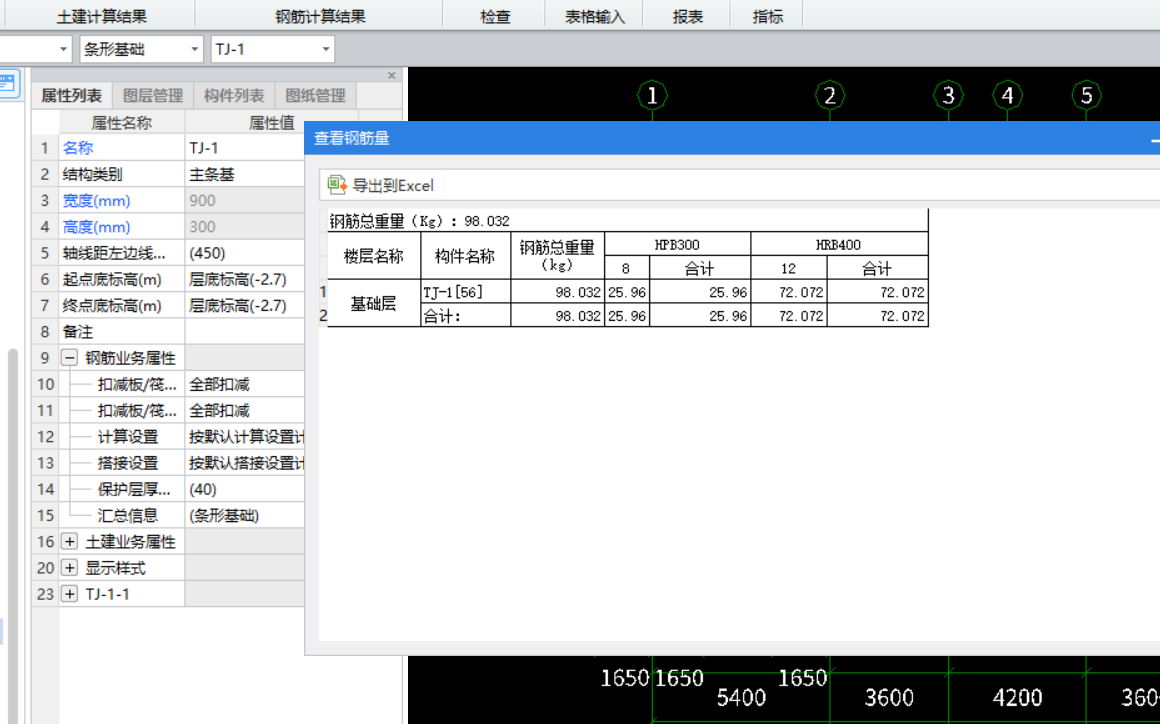Screen dimensions: 1160x724
Task: Click the 3600 dimension between axes 2 and 3
Action: pyautogui.click(x=889, y=697)
